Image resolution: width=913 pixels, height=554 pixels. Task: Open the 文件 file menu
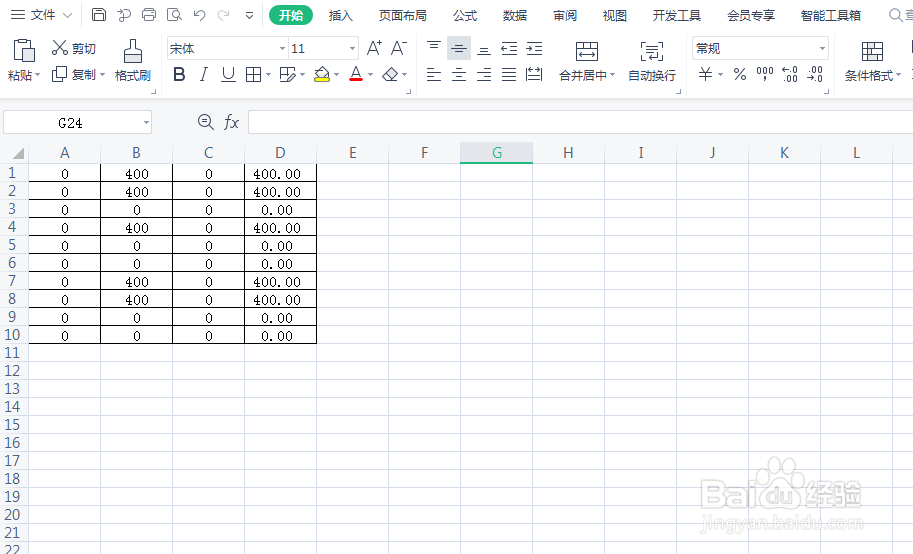(x=42, y=15)
